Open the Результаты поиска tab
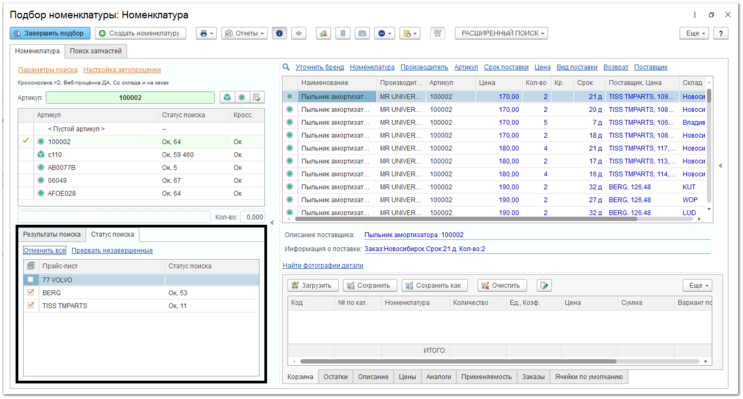Viewport: 743px width, 399px height. point(52,234)
